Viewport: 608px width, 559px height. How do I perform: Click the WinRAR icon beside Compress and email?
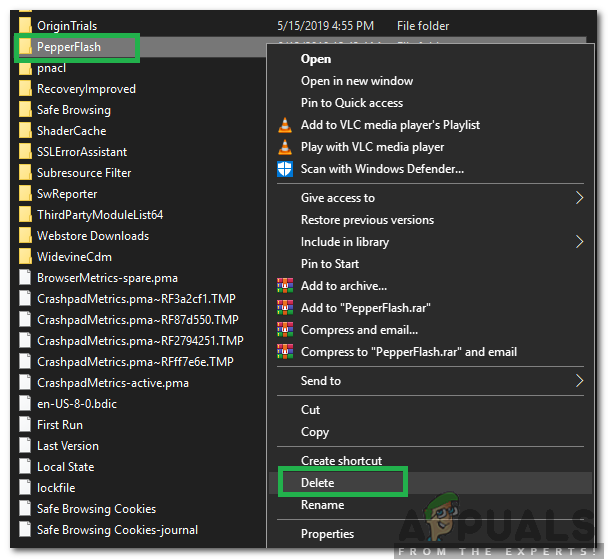tap(284, 330)
